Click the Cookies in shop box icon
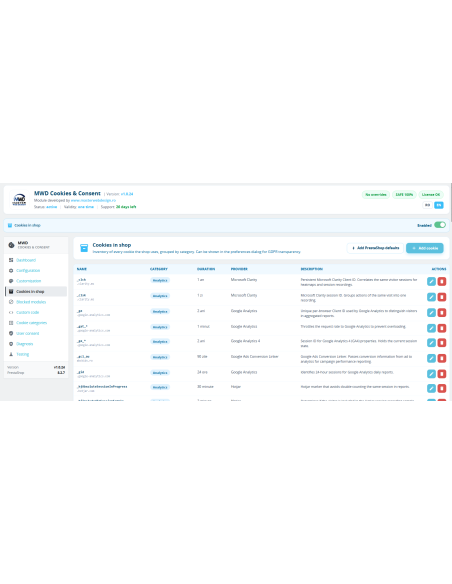The image size is (452, 584). tap(84, 248)
